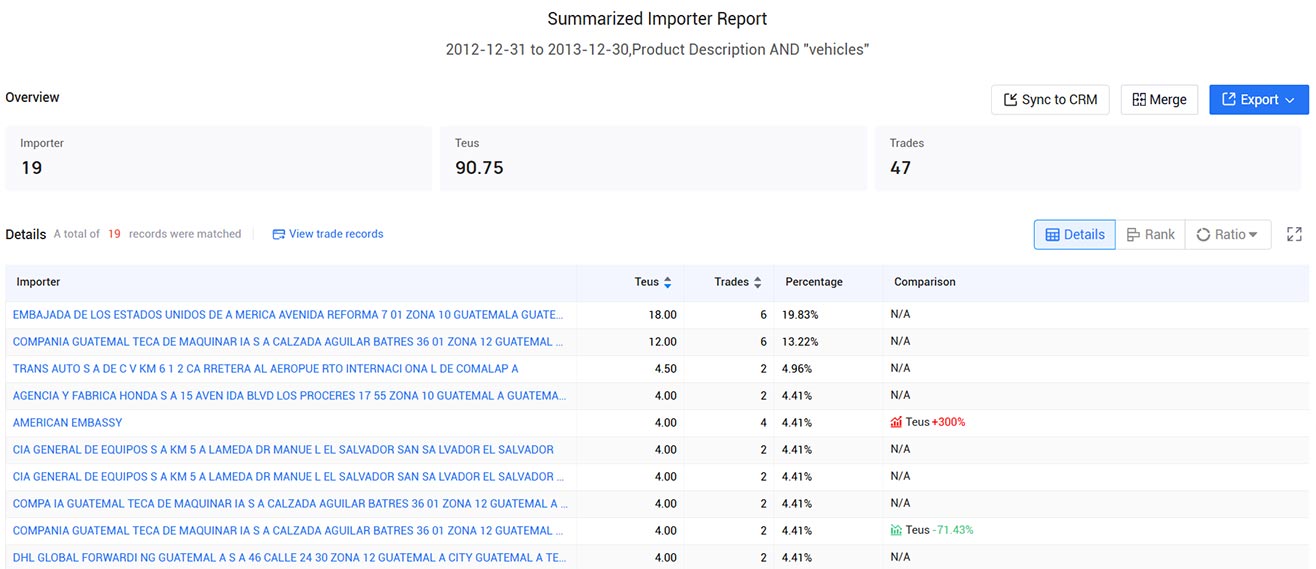The height and width of the screenshot is (569, 1316).
Task: Open the TRANS AUTO S A importer link
Action: [x=266, y=368]
